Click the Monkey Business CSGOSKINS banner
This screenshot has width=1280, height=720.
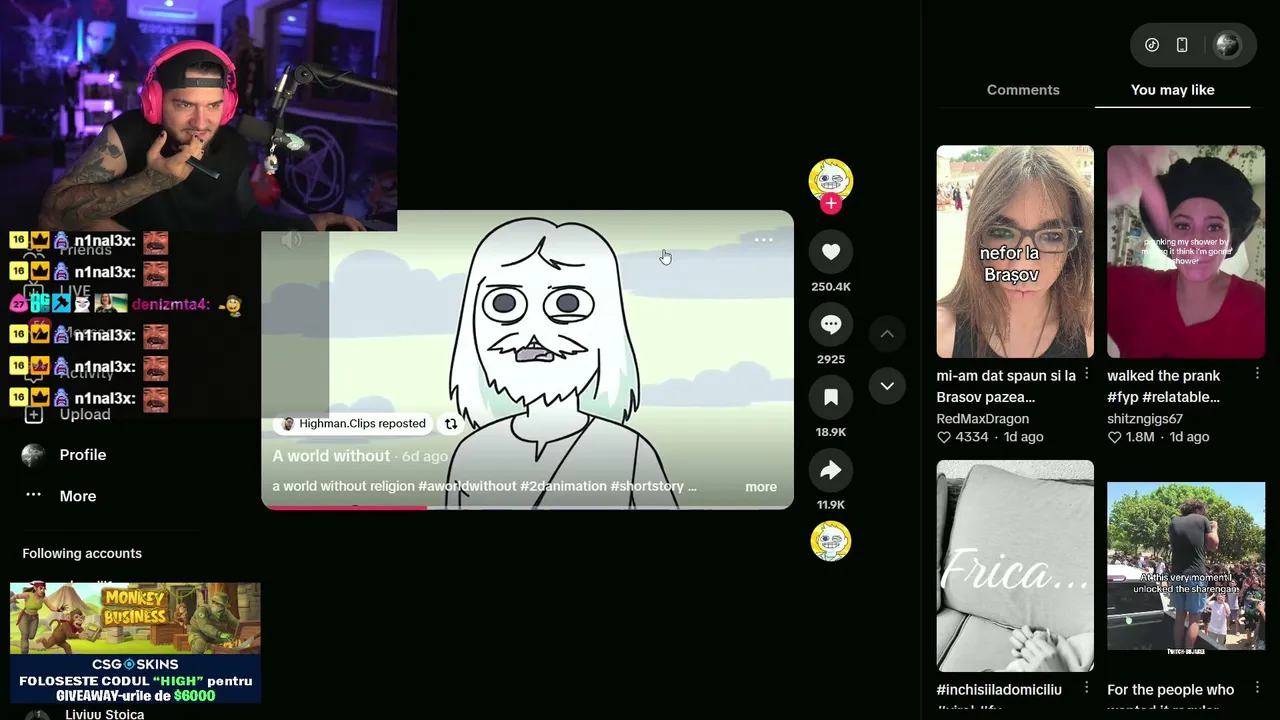click(x=135, y=643)
